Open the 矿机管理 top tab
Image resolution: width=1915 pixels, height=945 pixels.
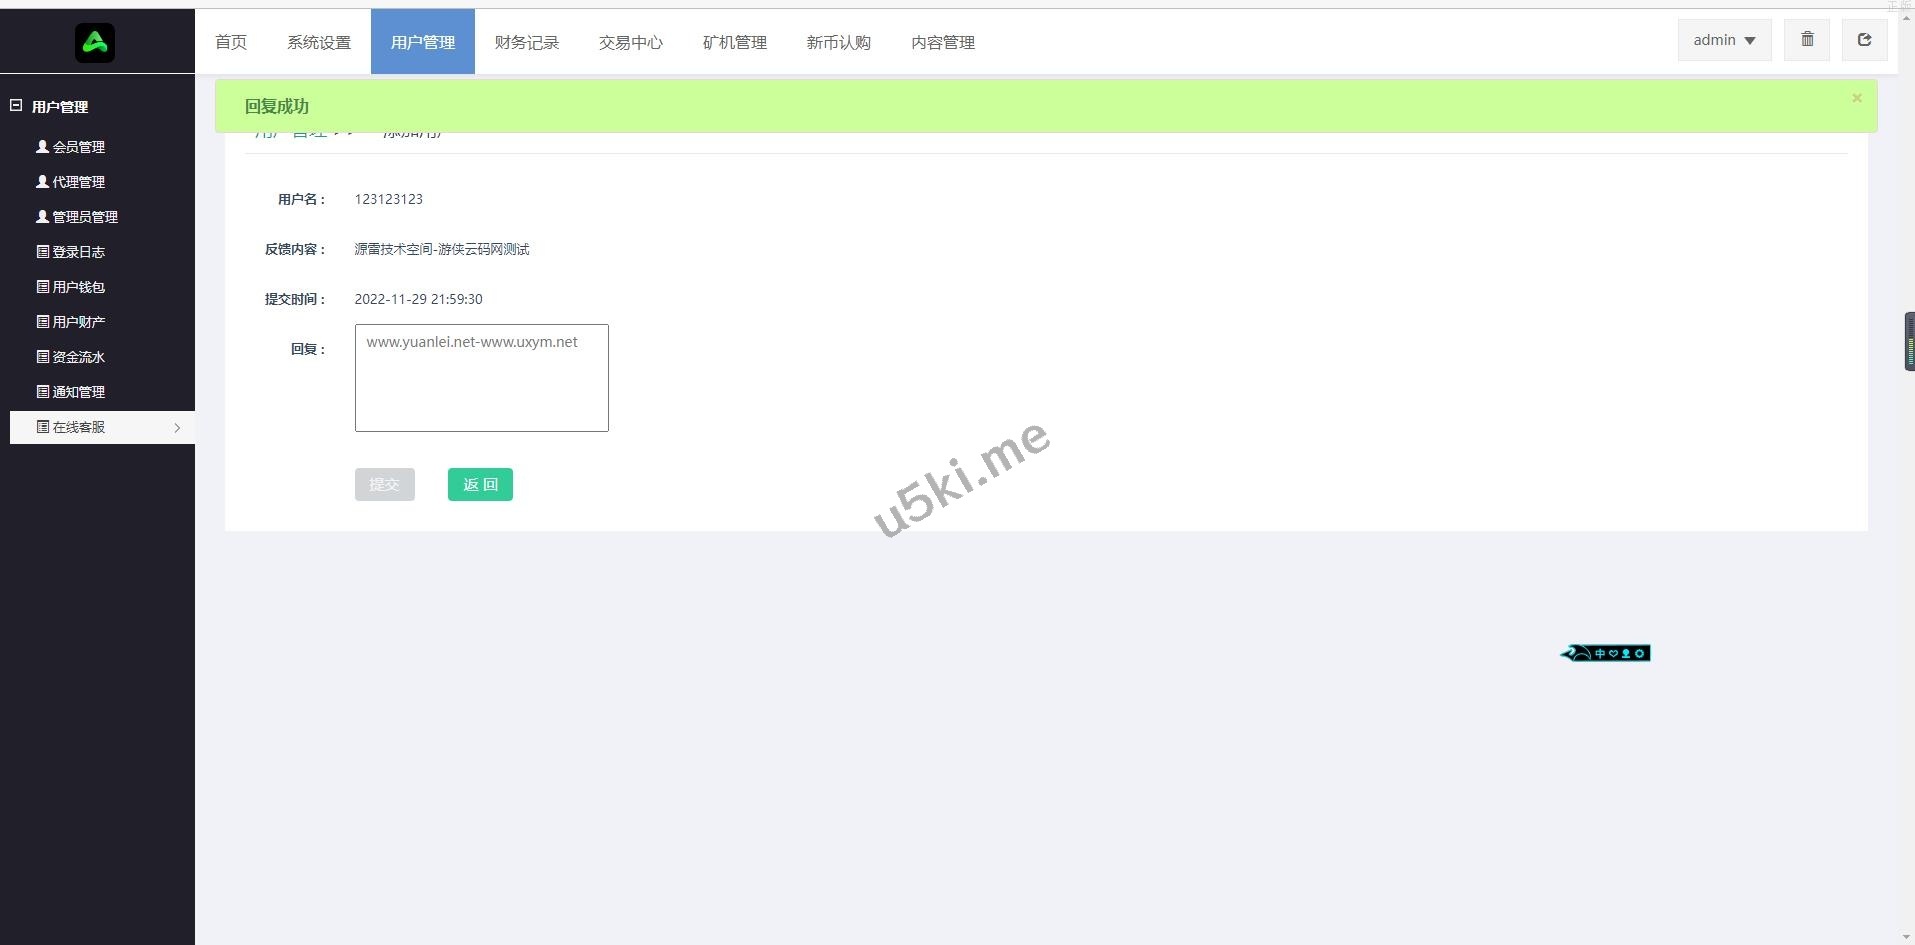coord(735,42)
